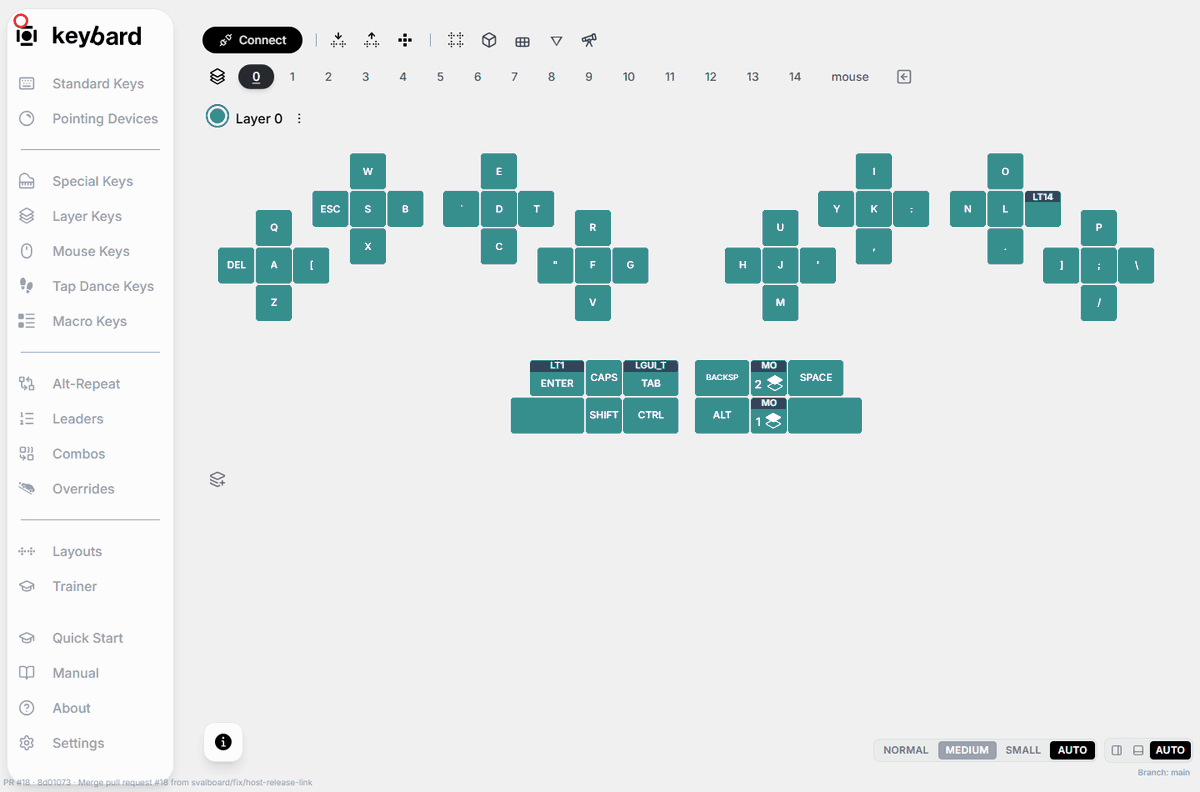Click the MO 2 layer key
The height and width of the screenshot is (792, 1200).
tap(769, 378)
